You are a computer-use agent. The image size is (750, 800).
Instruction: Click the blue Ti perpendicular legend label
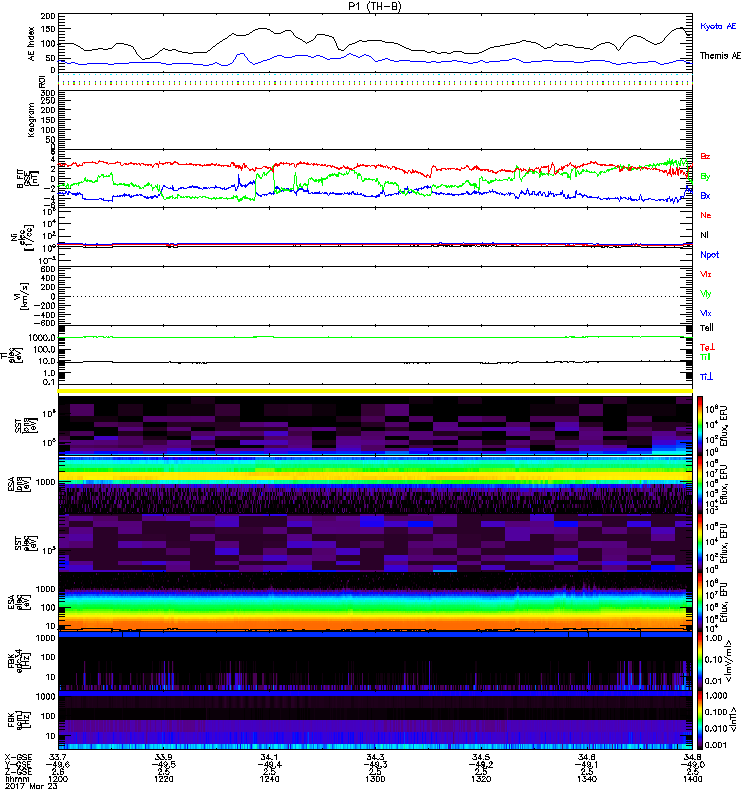click(x=706, y=377)
